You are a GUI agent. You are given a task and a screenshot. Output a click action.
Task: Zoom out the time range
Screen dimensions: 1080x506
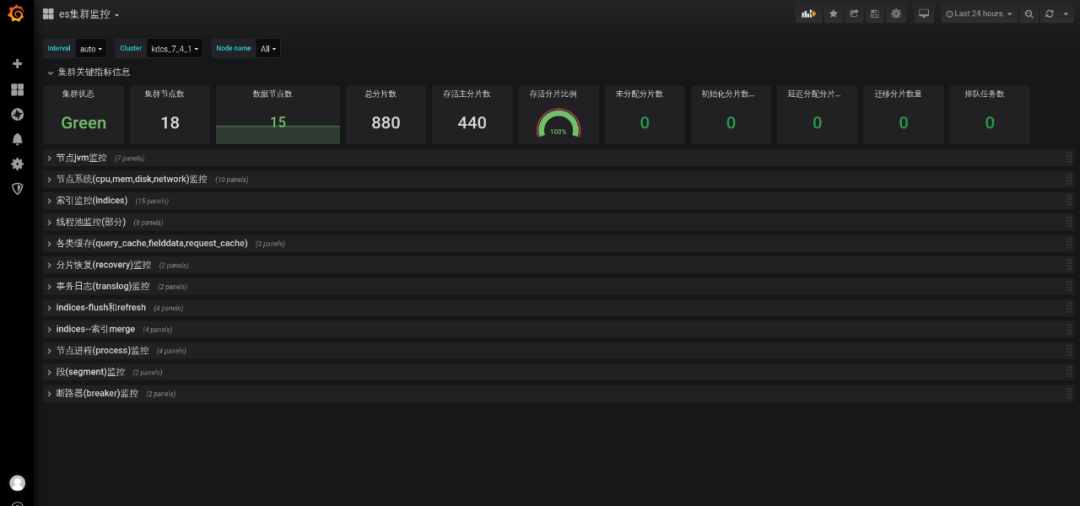click(1029, 14)
